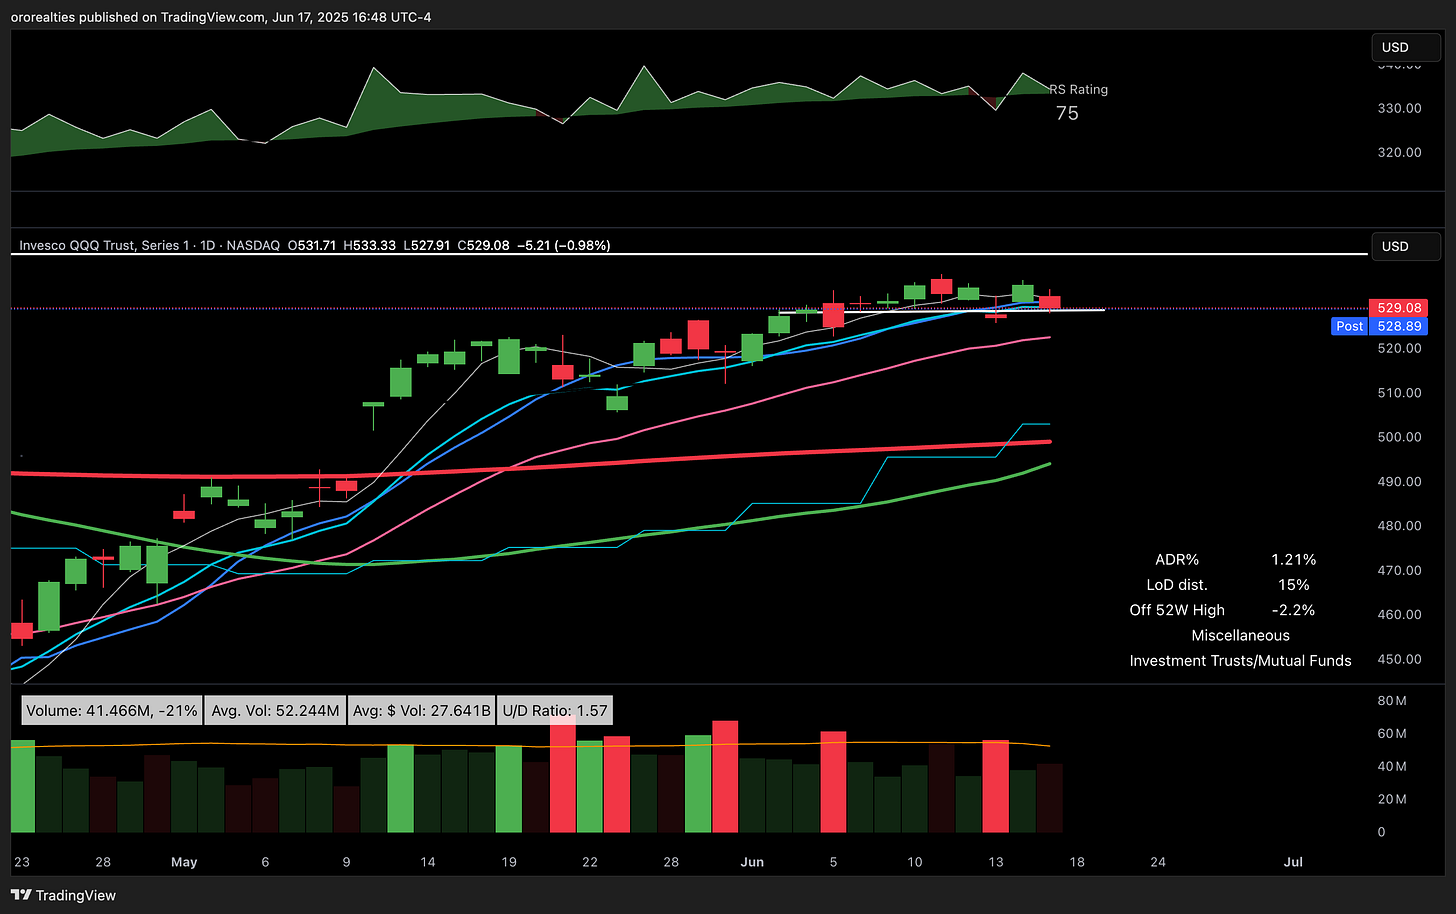Click the C529.08 close value in header
The height and width of the screenshot is (914, 1456).
tap(483, 245)
